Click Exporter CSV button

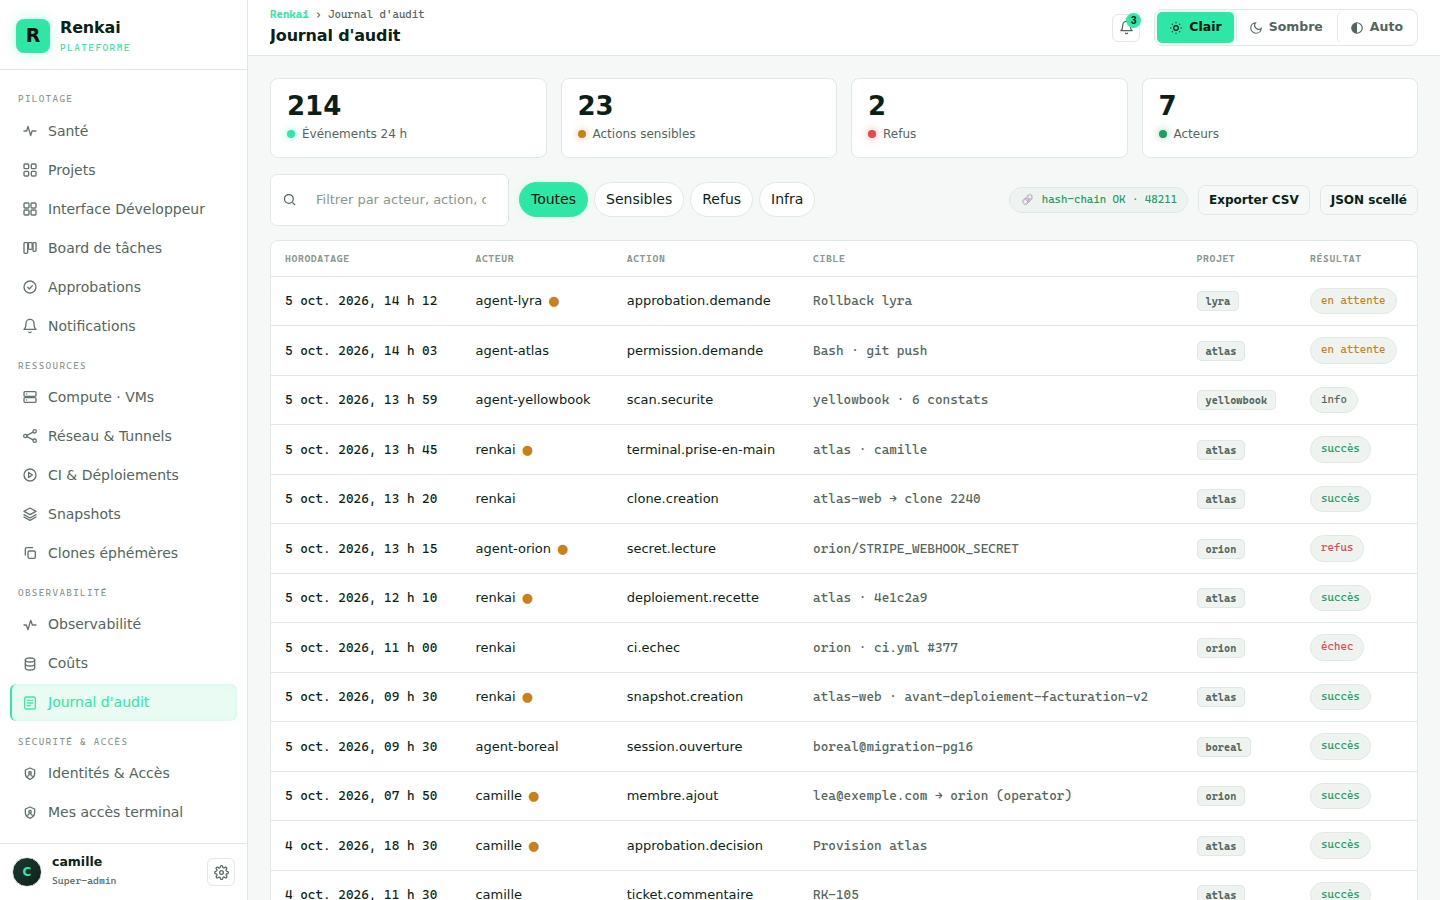coord(1254,200)
